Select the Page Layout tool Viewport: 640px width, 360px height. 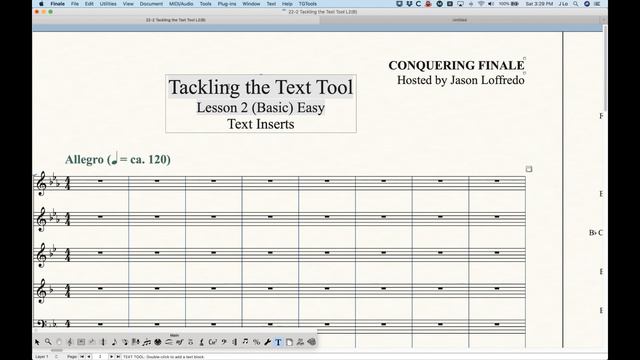click(289, 342)
